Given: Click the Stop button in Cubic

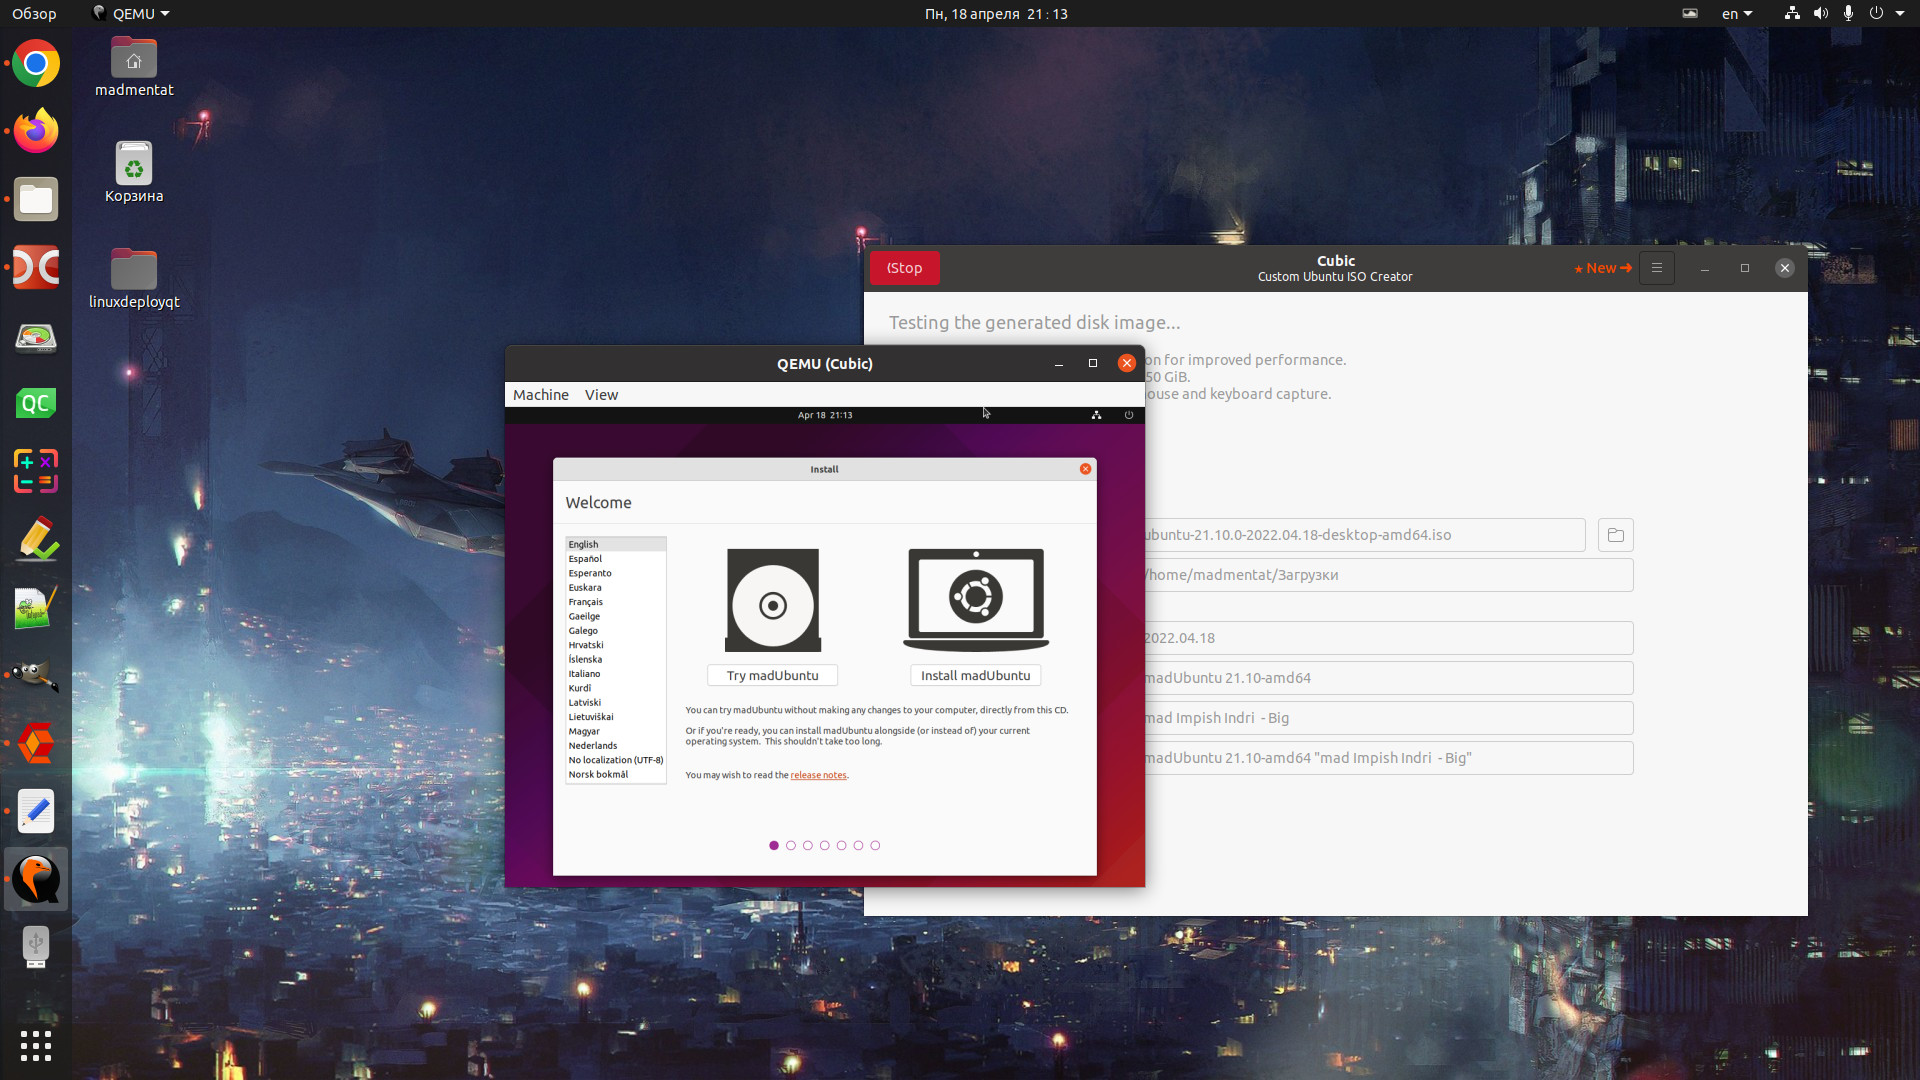Looking at the screenshot, I should pos(904,268).
